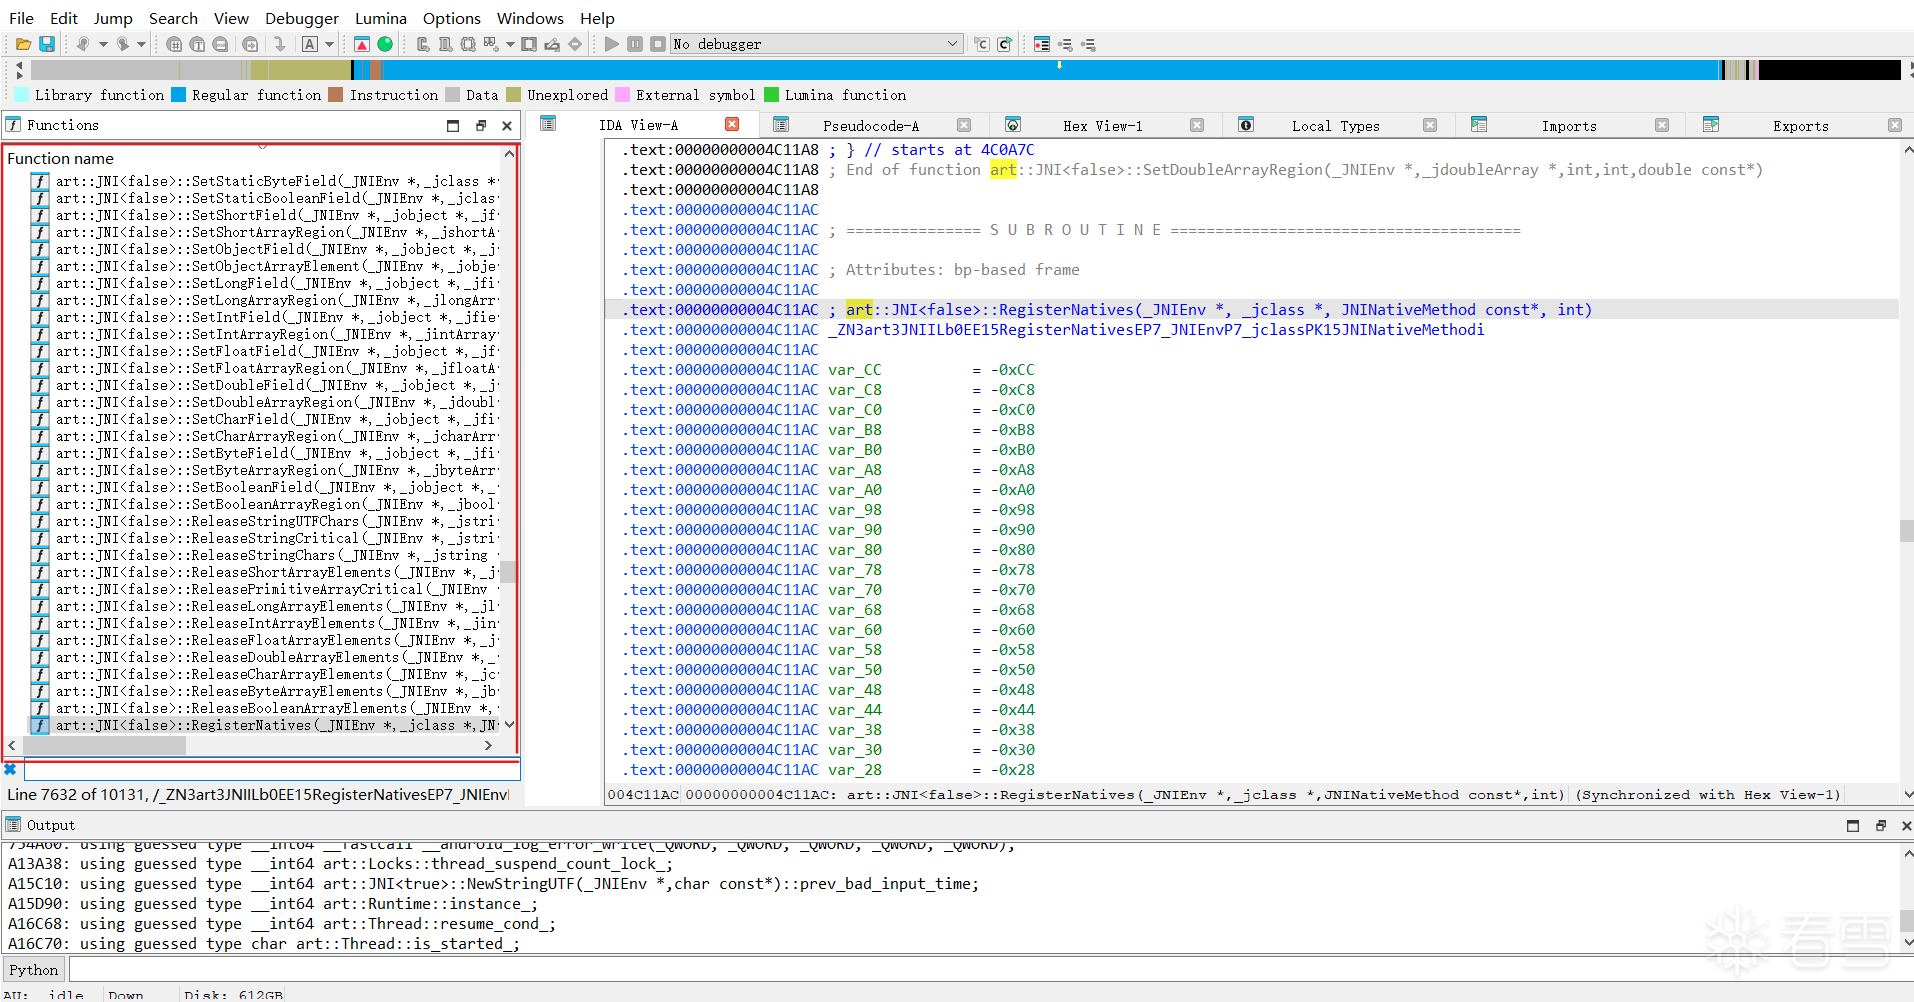Click the Terminate process stop icon
The image size is (1914, 1002).
point(657,44)
